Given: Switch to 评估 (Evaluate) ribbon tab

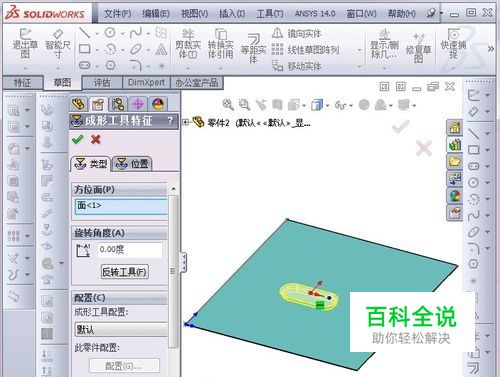Looking at the screenshot, I should [x=102, y=83].
